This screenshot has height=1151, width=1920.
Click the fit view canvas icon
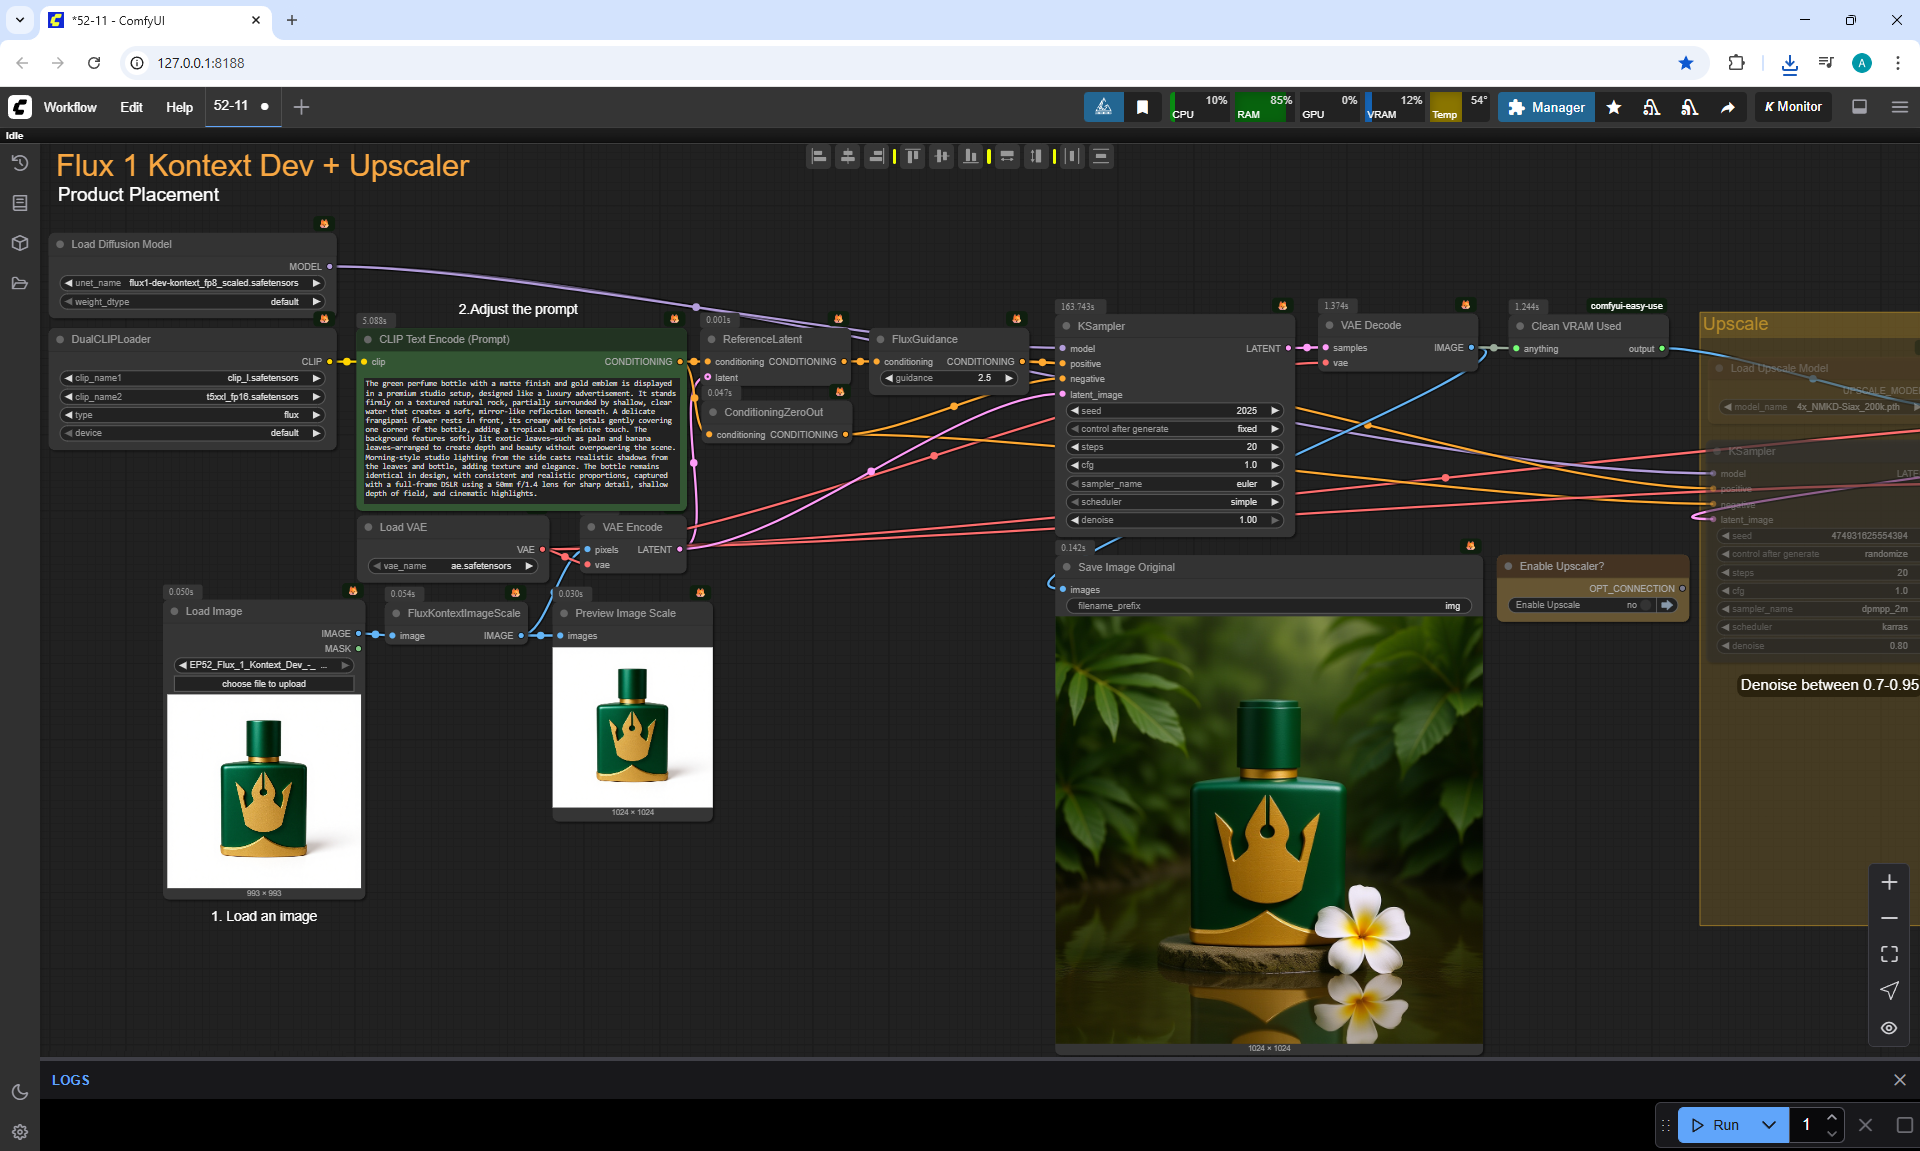tap(1889, 954)
